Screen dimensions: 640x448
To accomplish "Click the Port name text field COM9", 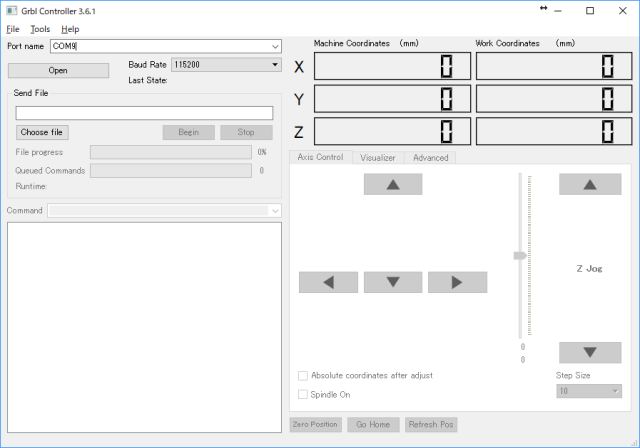I will click(160, 47).
